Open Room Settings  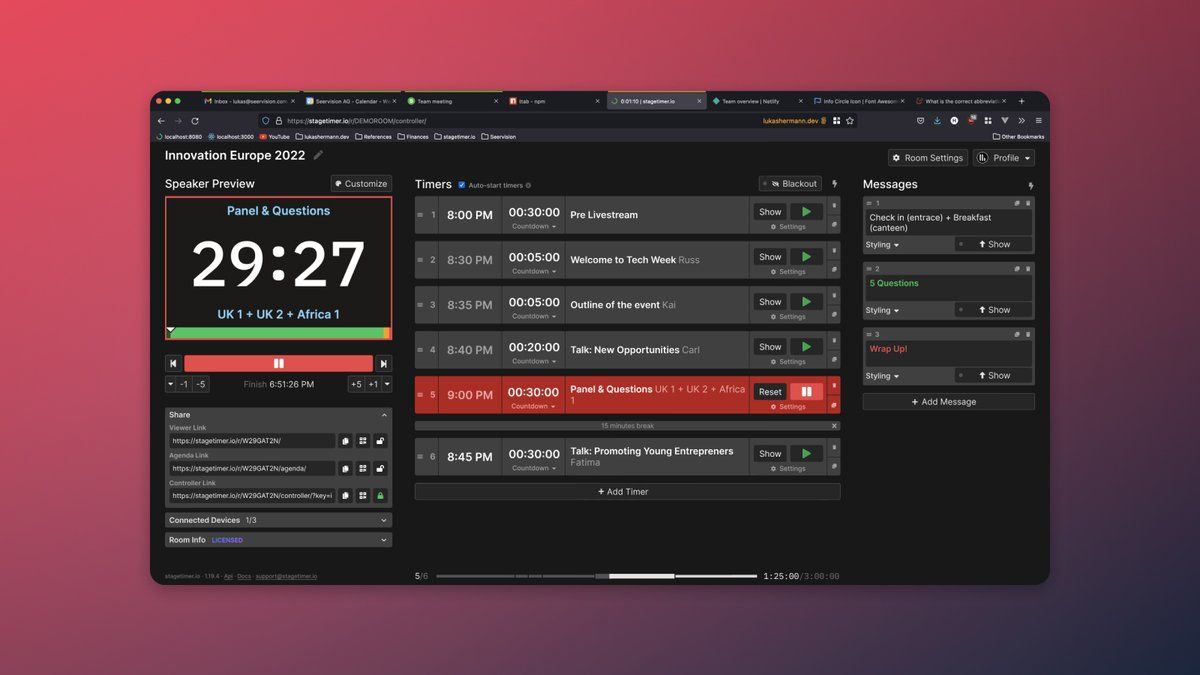pos(927,158)
